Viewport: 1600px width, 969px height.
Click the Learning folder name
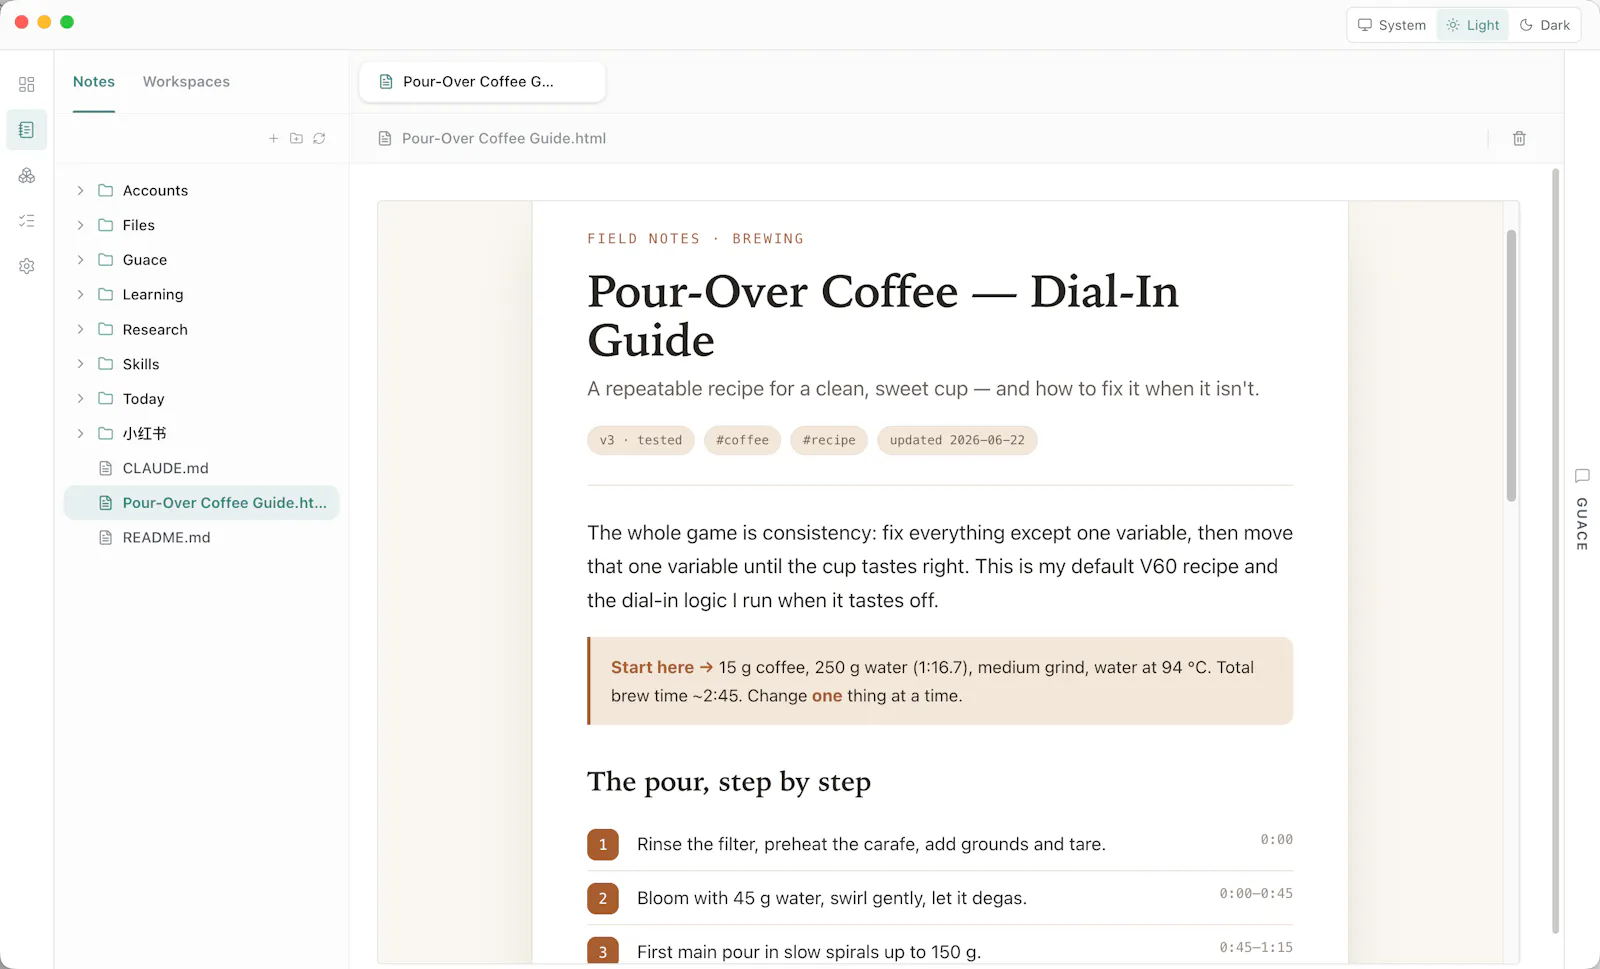pos(153,295)
